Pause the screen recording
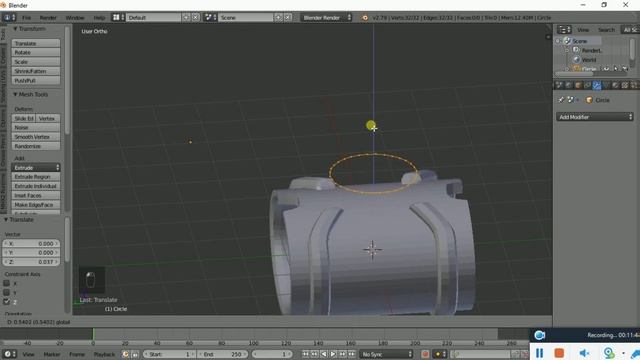This screenshot has height=360, width=640. pos(539,353)
